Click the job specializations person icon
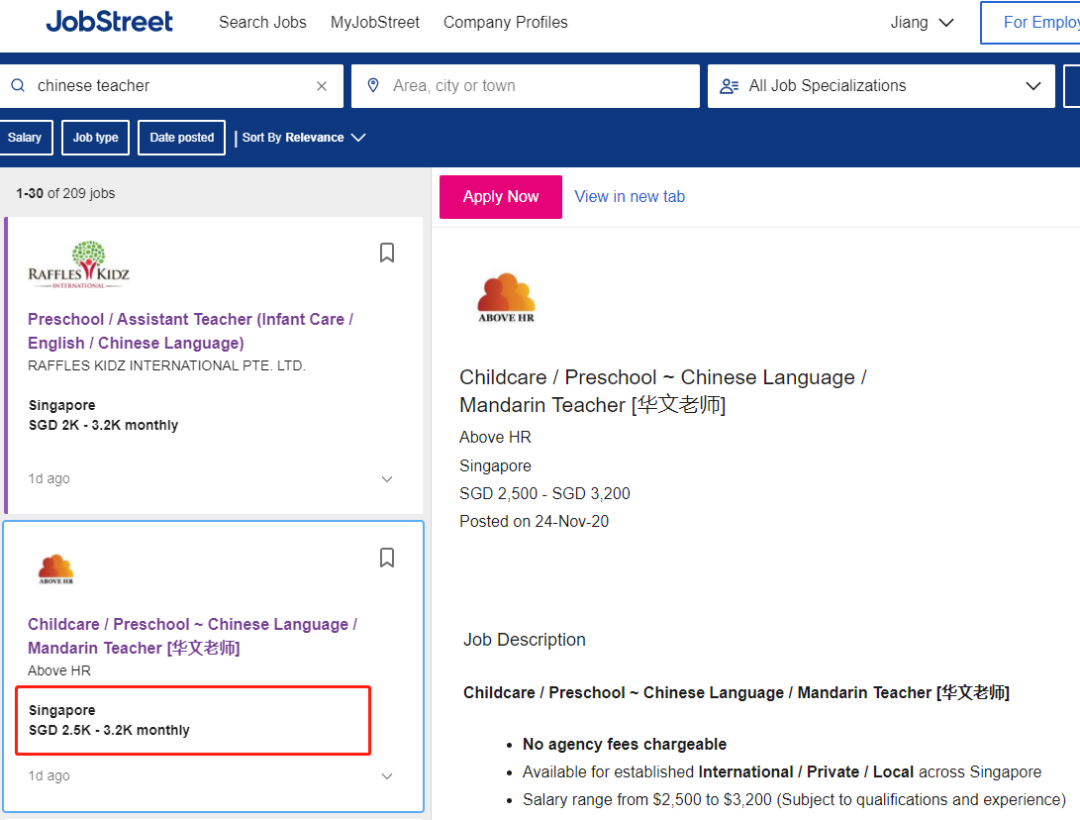1080x820 pixels. click(729, 86)
